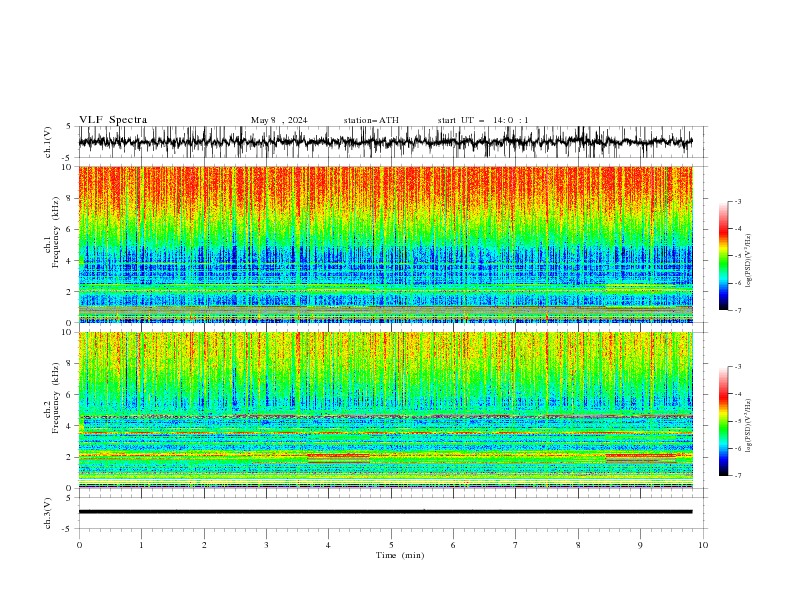Click inside the ch.1 spectrogram panel
792x612 pixels.
pos(385,244)
